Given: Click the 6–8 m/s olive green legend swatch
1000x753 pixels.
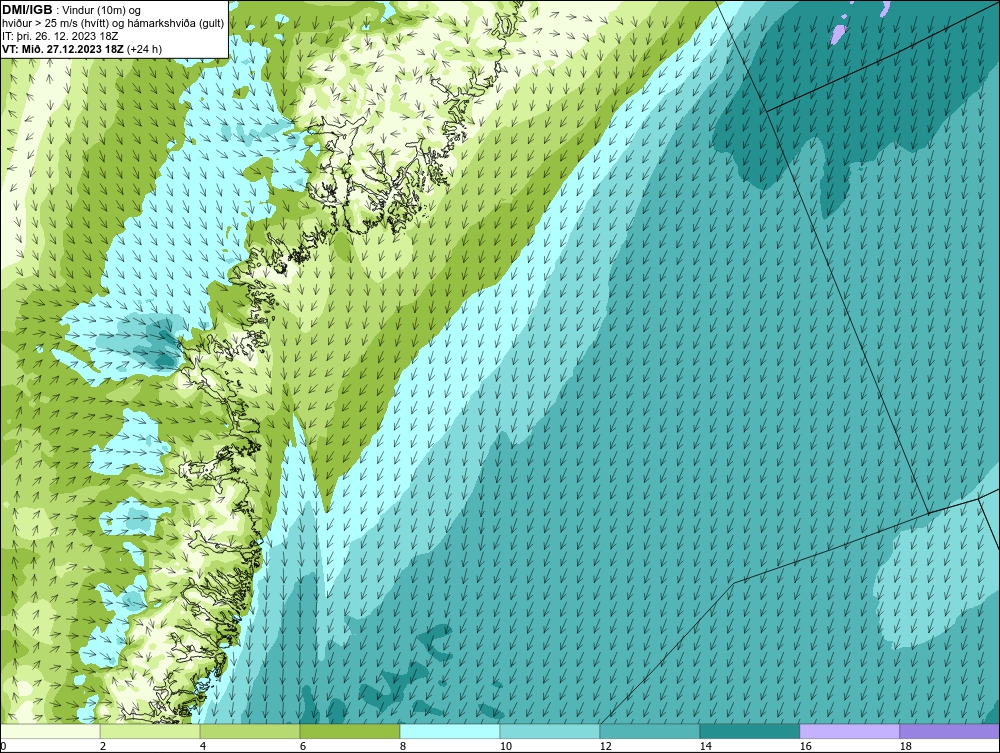Looking at the screenshot, I should tap(349, 731).
